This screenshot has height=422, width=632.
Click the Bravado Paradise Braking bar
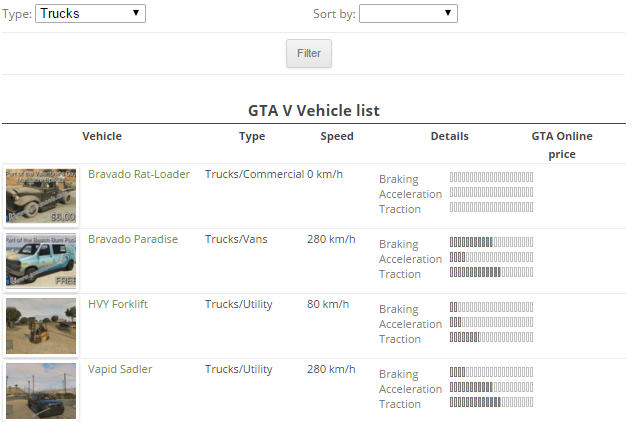491,242
